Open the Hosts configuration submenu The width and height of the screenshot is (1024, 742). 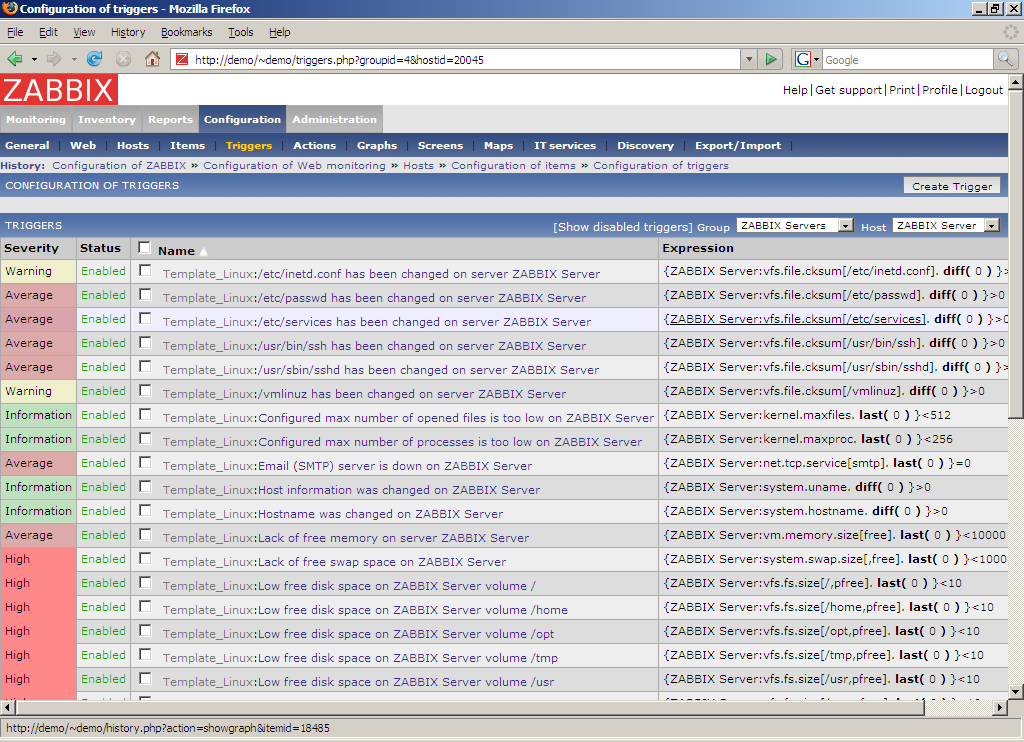pos(133,146)
